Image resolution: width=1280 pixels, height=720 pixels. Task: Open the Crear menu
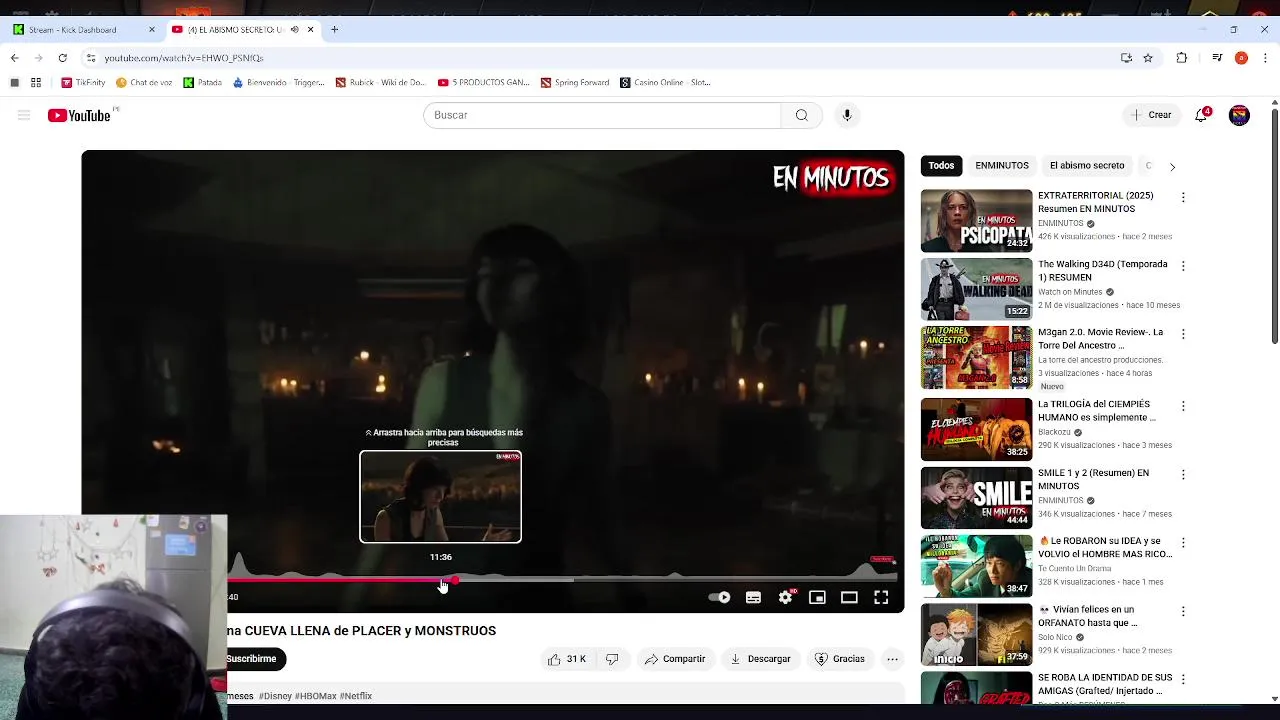[1151, 115]
